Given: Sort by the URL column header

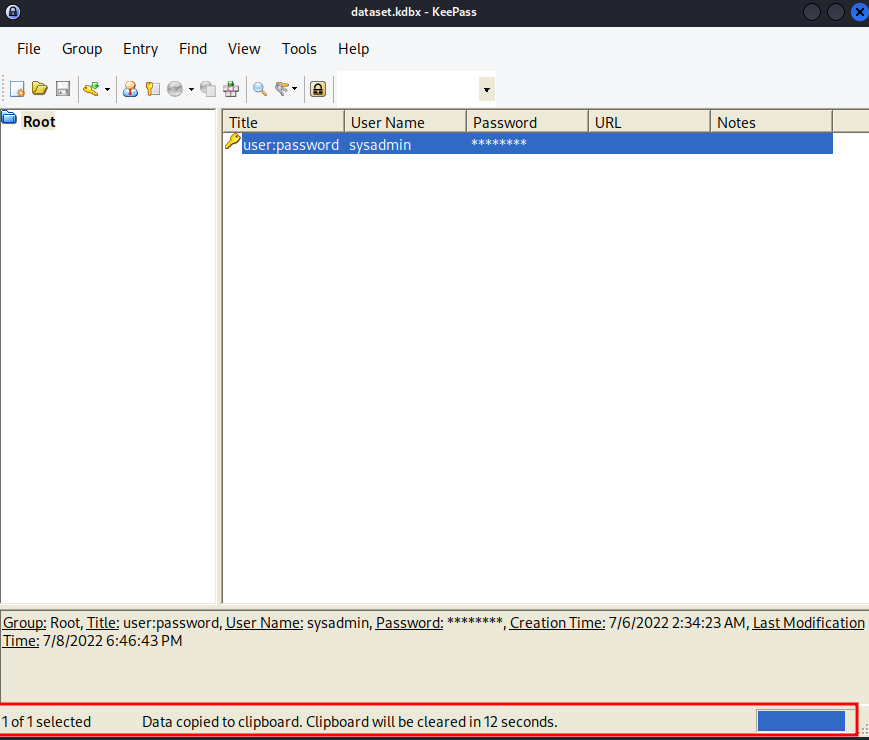Looking at the screenshot, I should pos(650,123).
